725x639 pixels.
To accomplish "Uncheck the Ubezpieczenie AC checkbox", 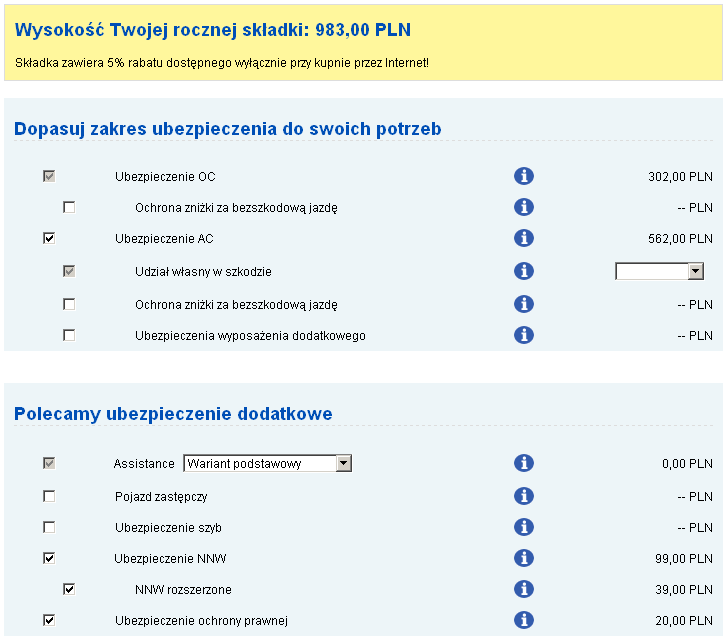I will click(49, 238).
